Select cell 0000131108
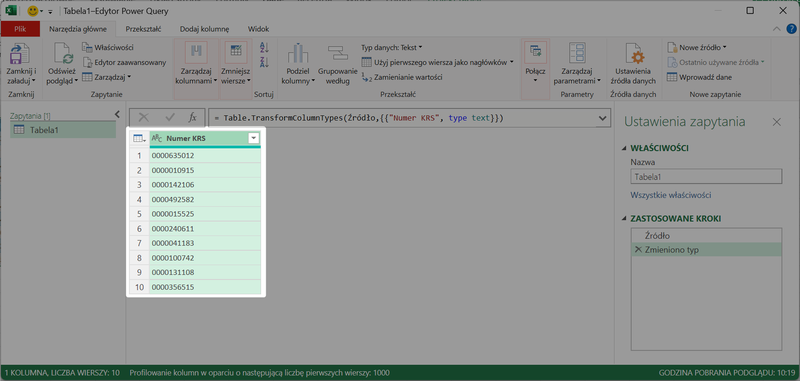The image size is (800, 381). click(205, 272)
